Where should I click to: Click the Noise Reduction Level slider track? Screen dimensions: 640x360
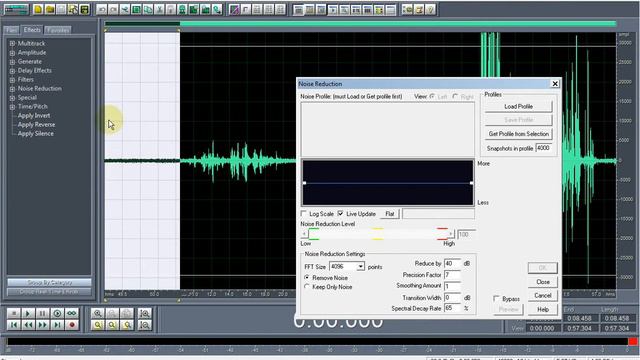coord(378,234)
